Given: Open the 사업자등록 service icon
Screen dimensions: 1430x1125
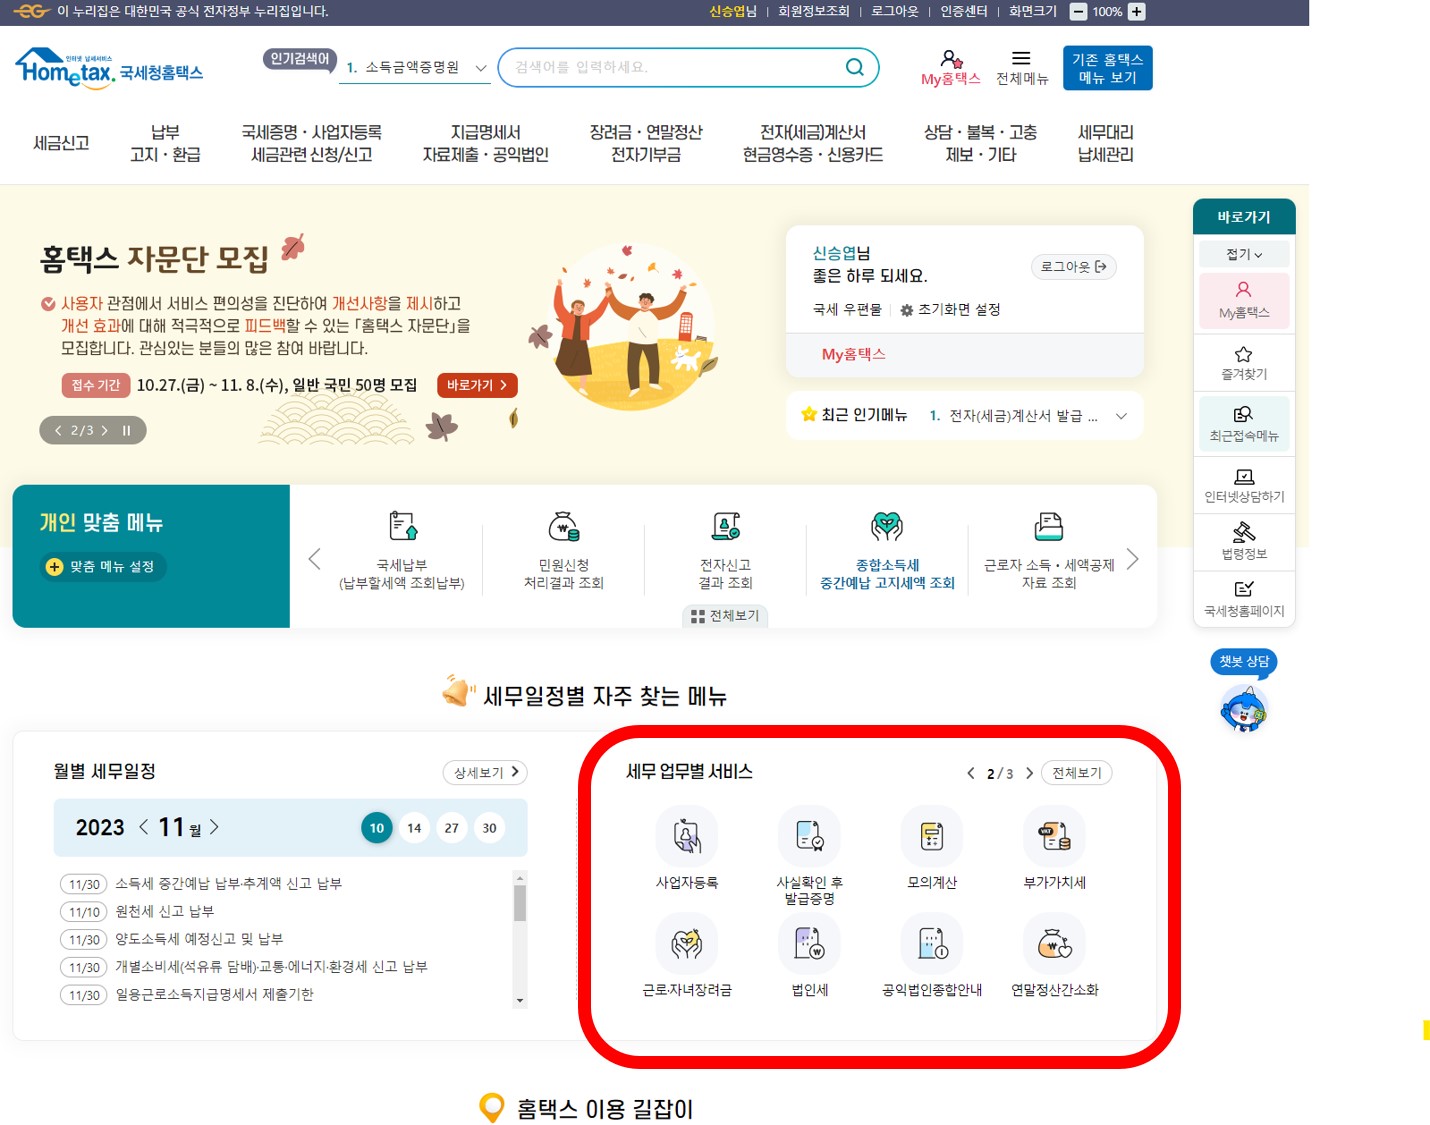Looking at the screenshot, I should point(687,836).
